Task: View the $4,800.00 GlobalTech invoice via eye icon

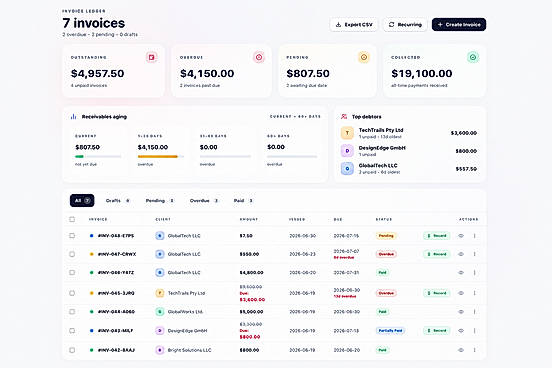Action: pyautogui.click(x=461, y=273)
